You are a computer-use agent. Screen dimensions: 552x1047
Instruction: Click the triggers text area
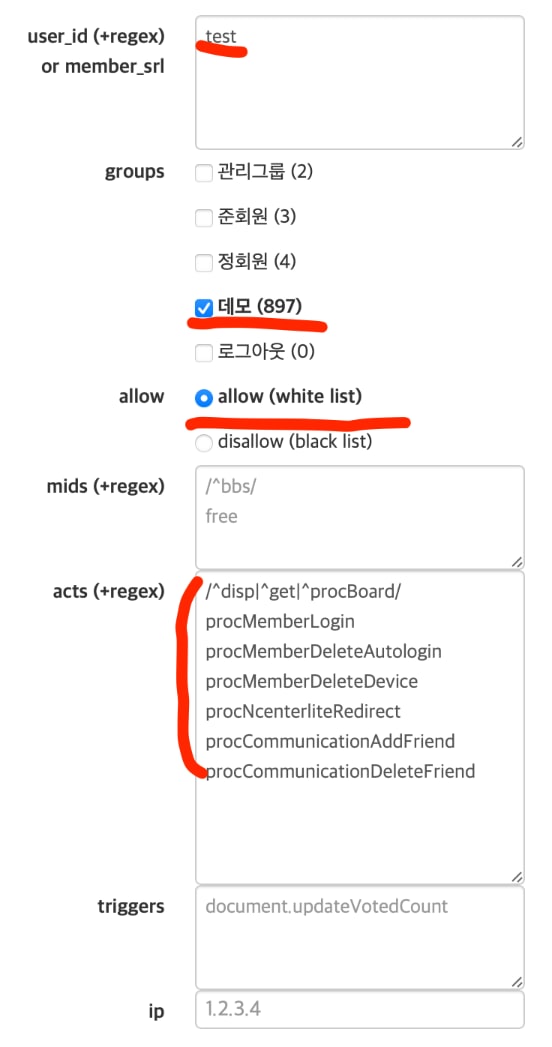(x=360, y=937)
